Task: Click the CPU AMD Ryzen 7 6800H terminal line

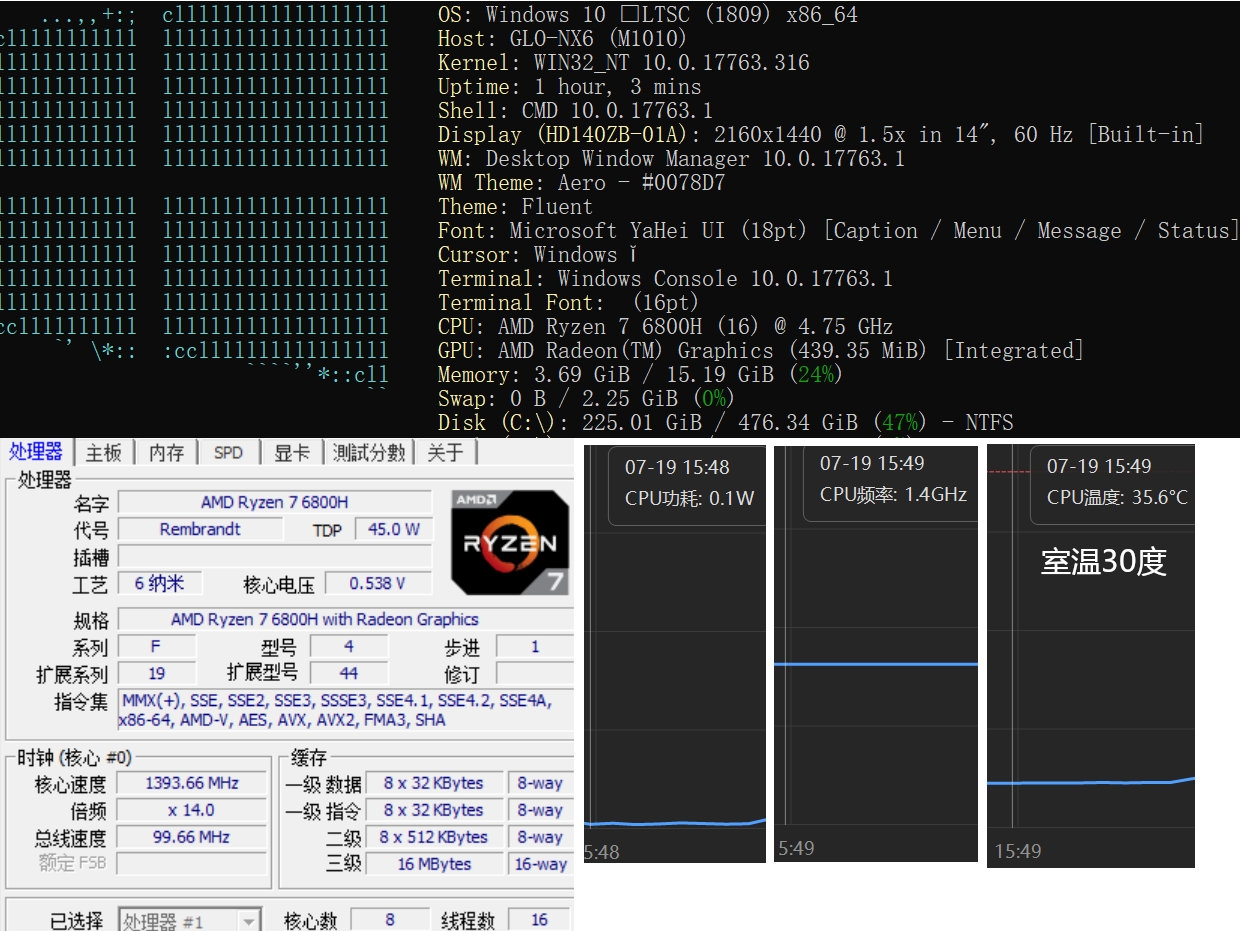Action: tap(665, 327)
